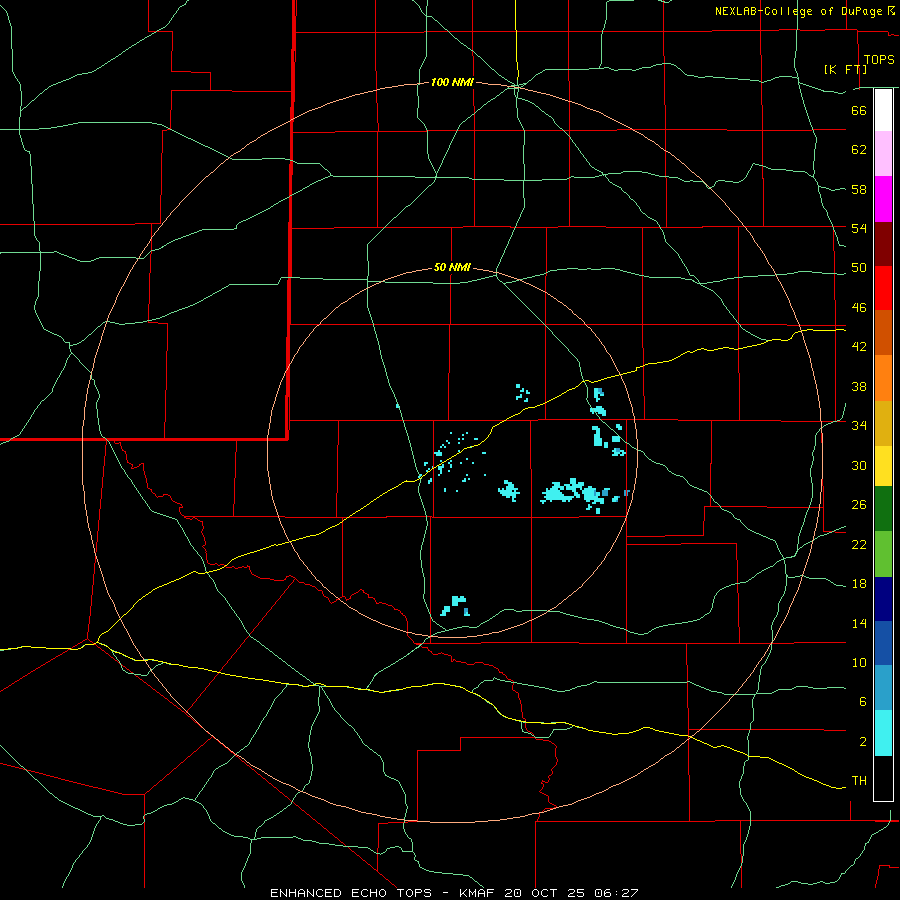Screen dimensions: 900x900
Task: Click the 100 NMI range ring label
Action: [x=452, y=83]
